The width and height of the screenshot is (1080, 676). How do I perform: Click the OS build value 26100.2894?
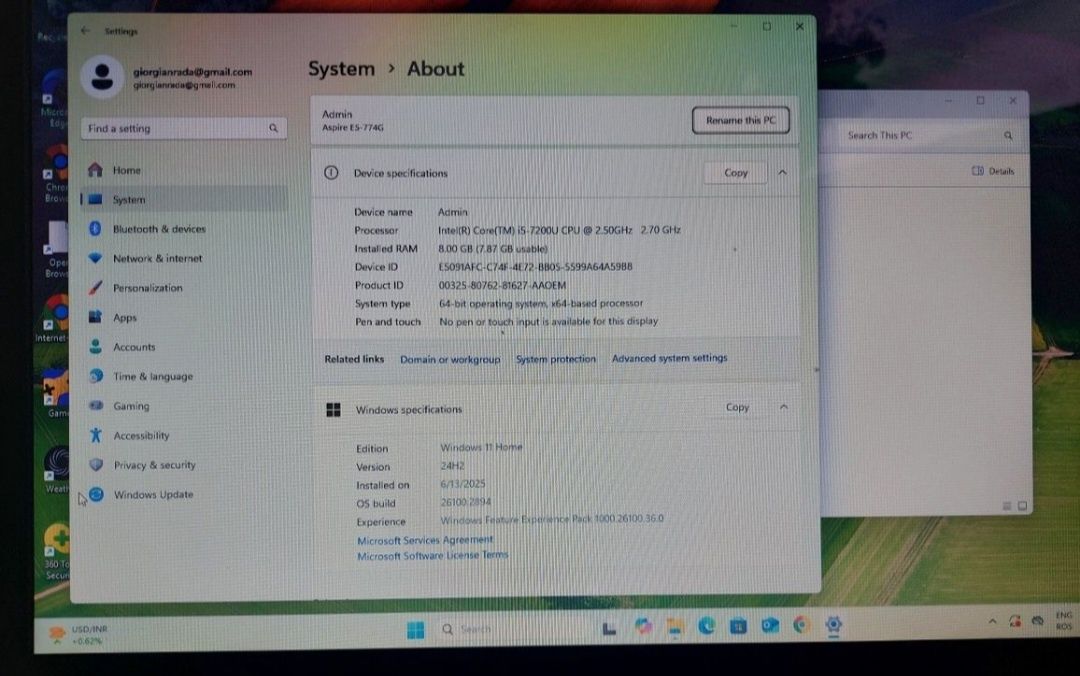point(466,502)
